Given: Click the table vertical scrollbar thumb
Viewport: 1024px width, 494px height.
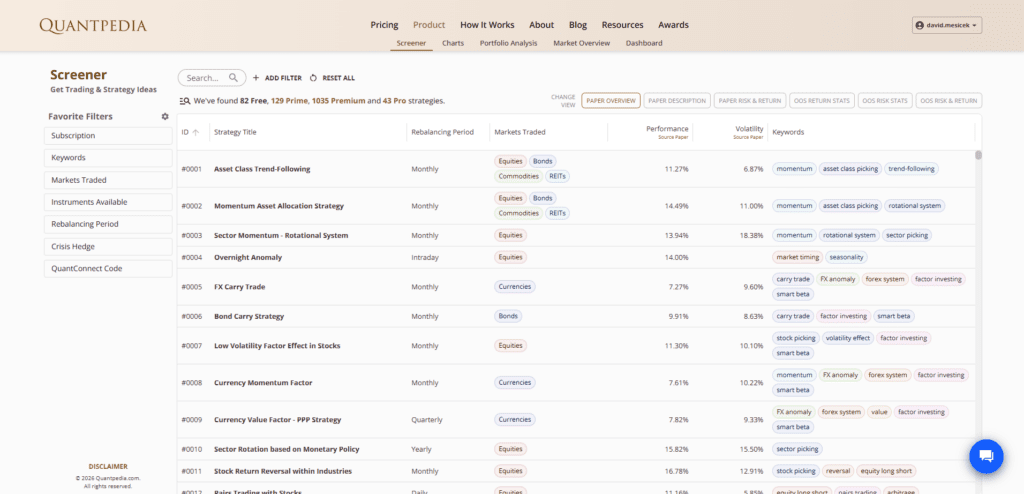Looking at the screenshot, I should tap(978, 155).
